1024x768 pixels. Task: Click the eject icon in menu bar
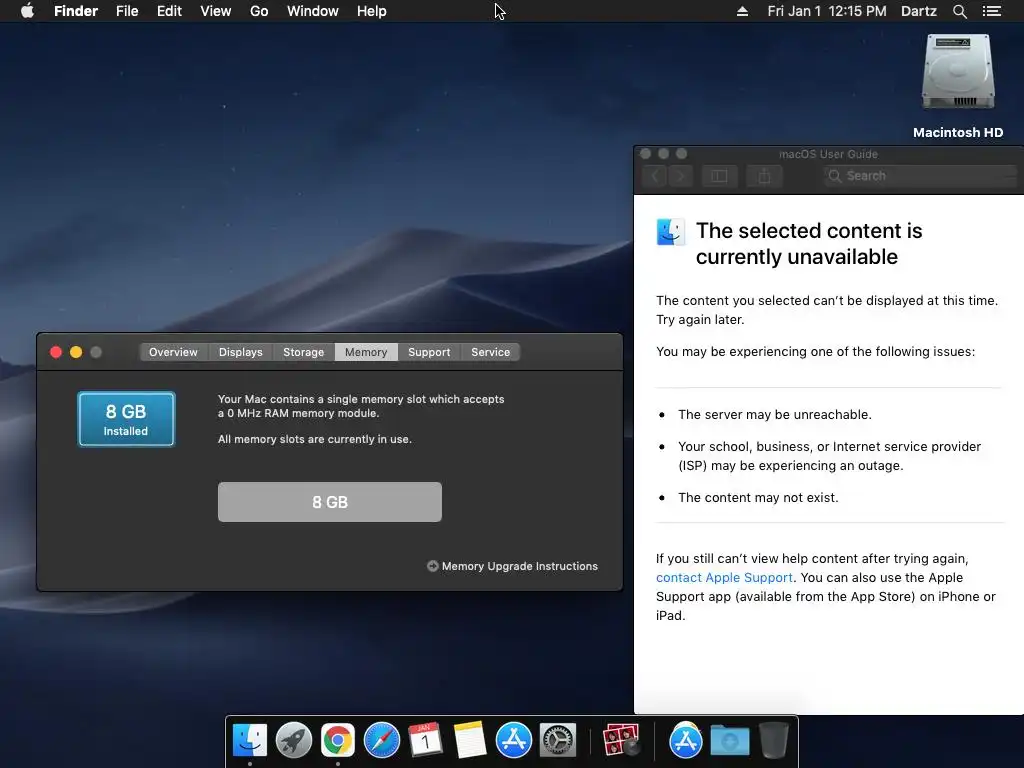coord(743,11)
